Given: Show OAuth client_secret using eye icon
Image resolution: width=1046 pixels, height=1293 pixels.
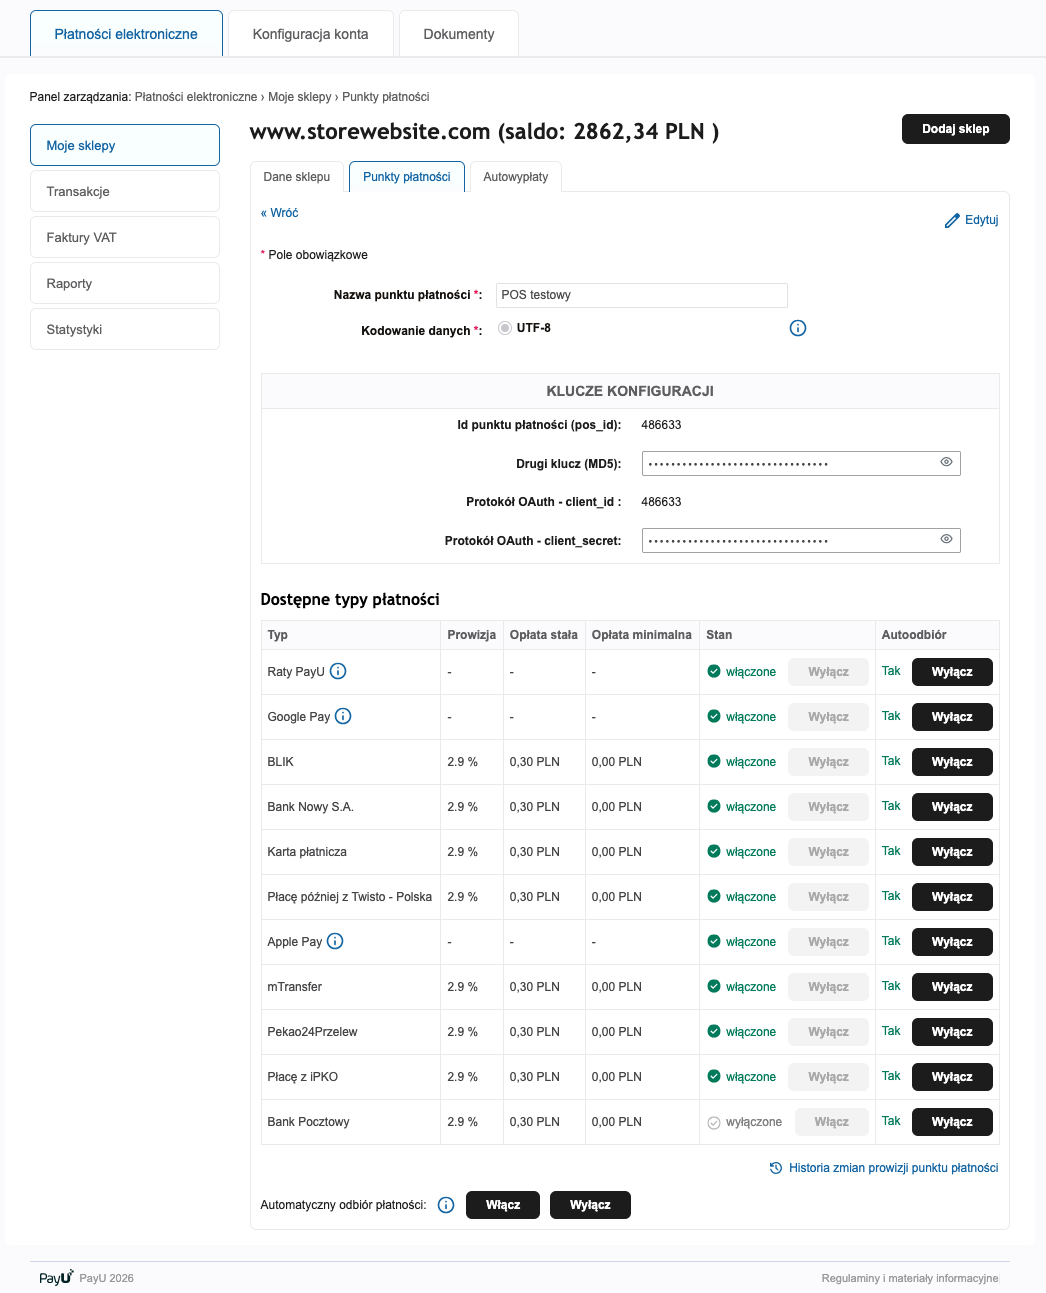Looking at the screenshot, I should (946, 539).
